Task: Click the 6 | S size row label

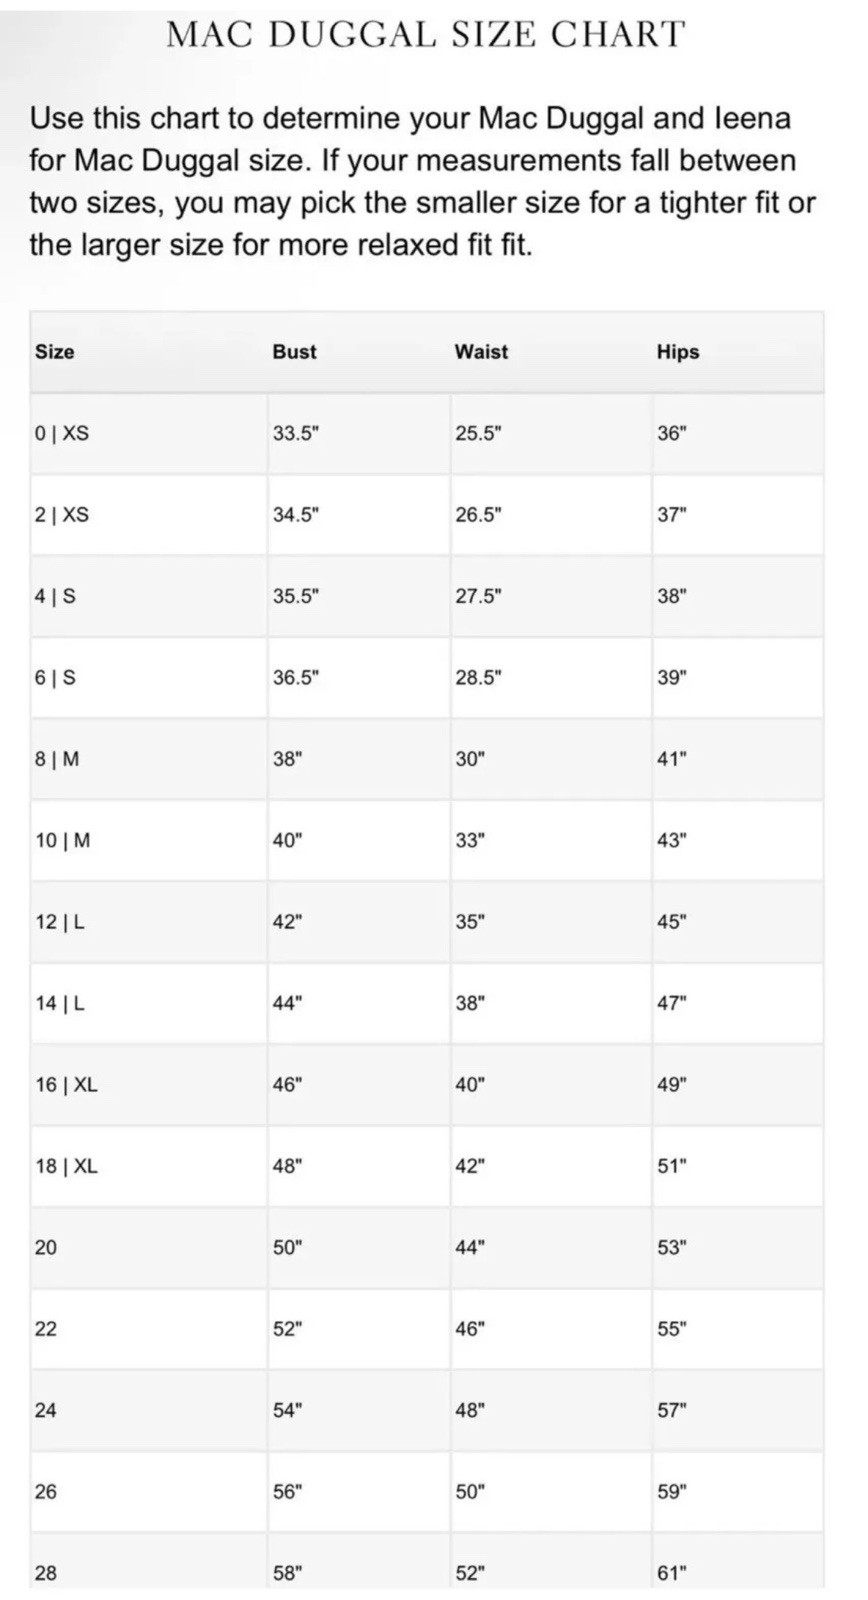Action: (55, 678)
